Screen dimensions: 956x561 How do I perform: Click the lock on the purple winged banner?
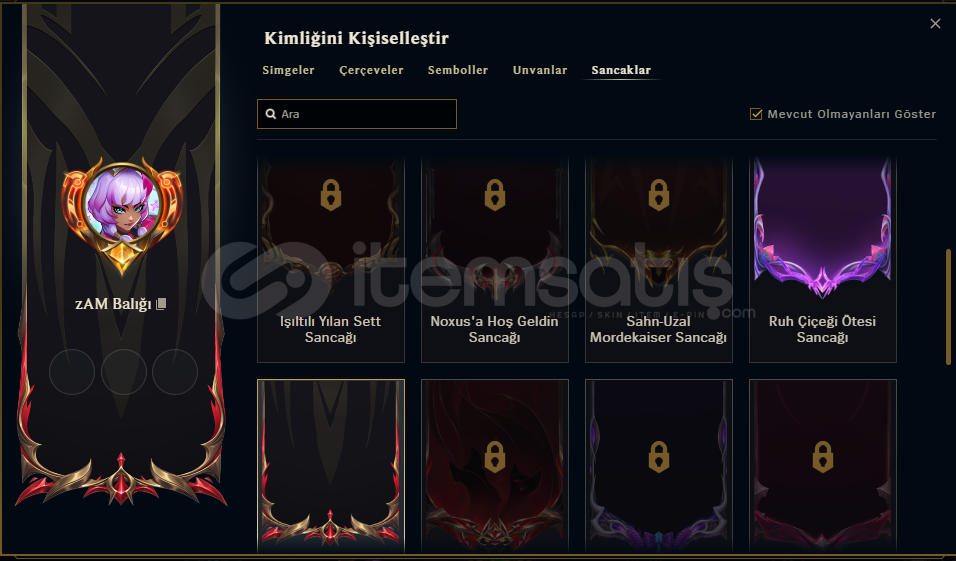[658, 457]
